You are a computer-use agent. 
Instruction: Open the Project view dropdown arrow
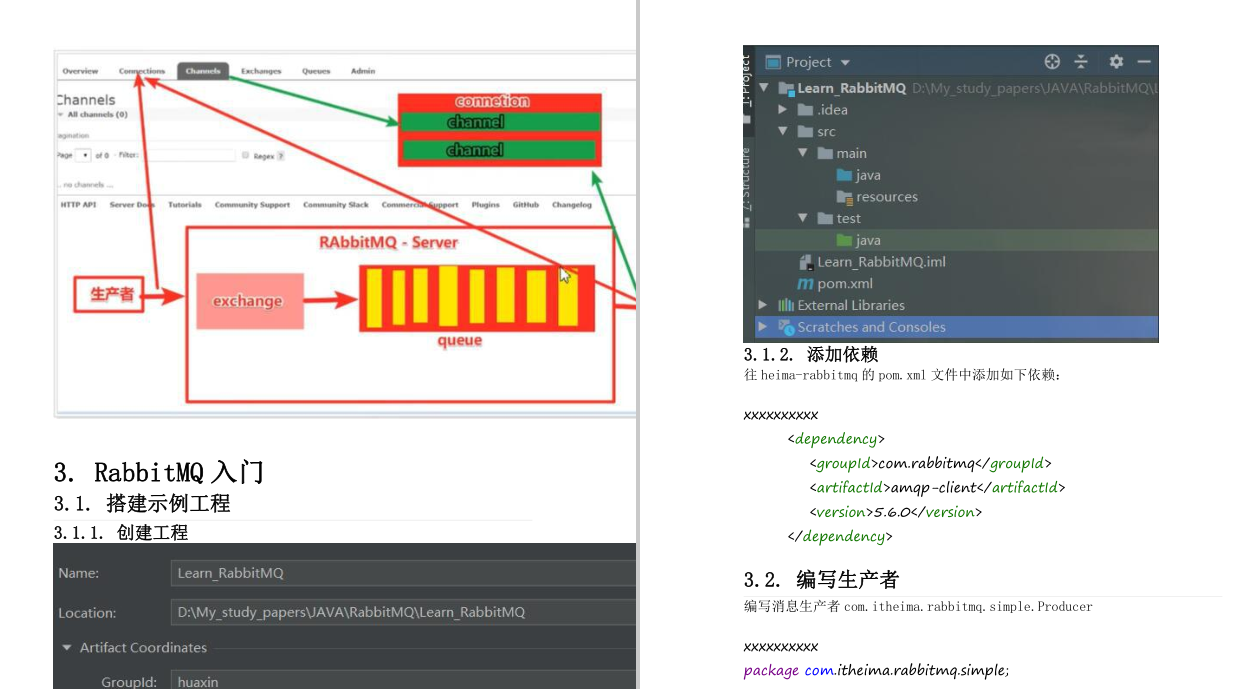[x=843, y=62]
